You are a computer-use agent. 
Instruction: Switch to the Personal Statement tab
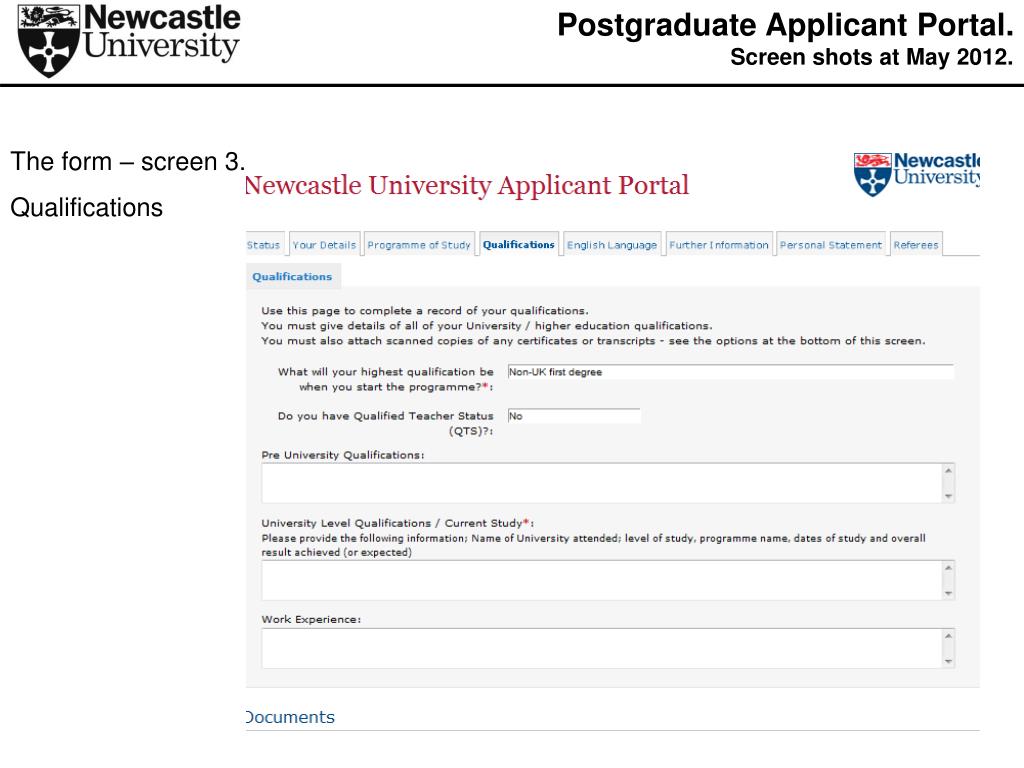pyautogui.click(x=831, y=245)
